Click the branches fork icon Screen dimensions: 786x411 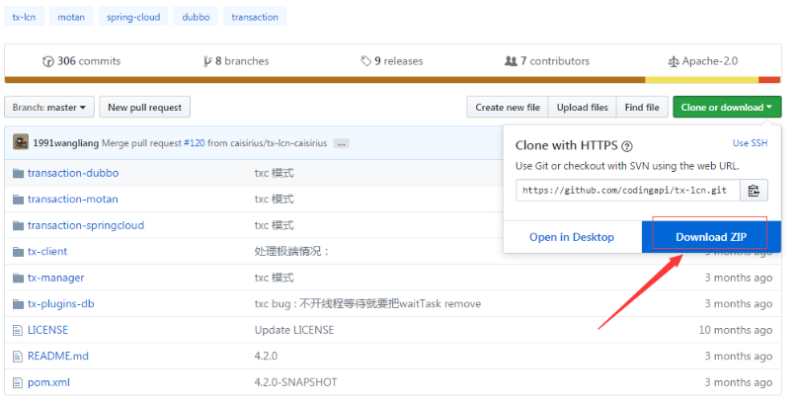tap(207, 62)
